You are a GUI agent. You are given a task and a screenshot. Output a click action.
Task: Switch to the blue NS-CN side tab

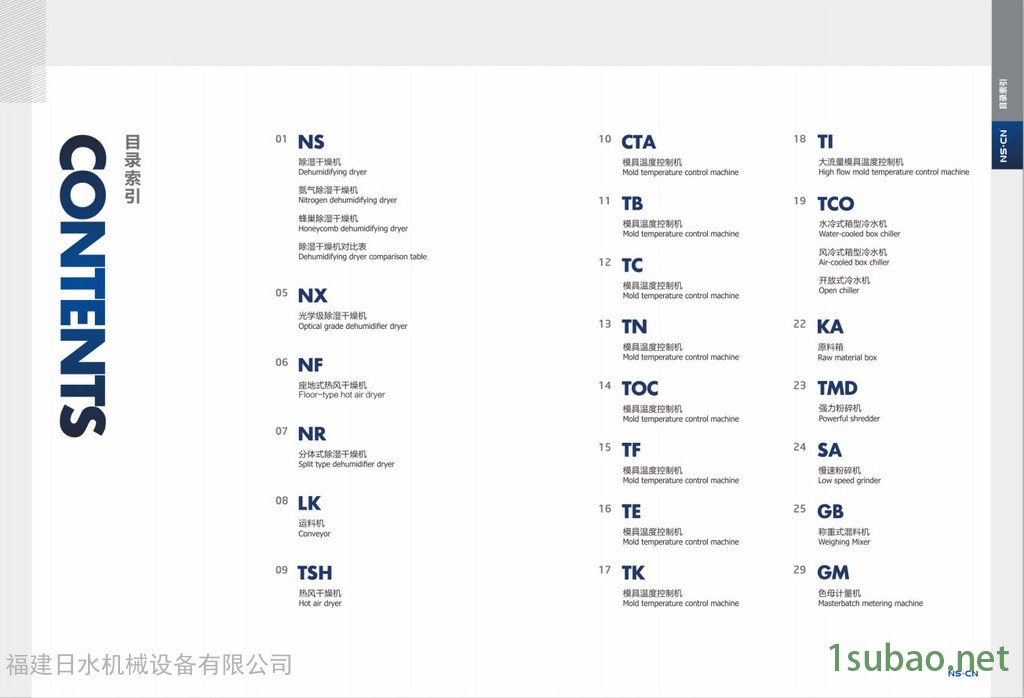pyautogui.click(x=1006, y=146)
